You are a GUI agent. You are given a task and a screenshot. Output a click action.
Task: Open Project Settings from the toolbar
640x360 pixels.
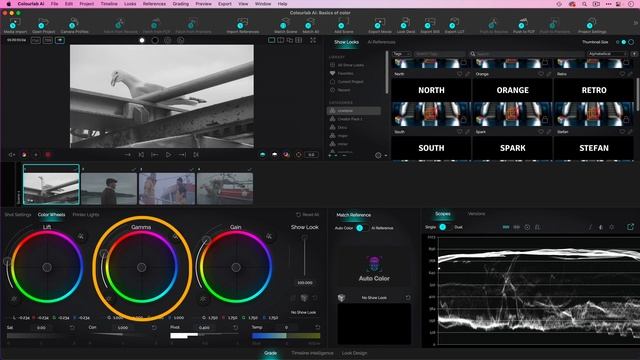(x=591, y=23)
